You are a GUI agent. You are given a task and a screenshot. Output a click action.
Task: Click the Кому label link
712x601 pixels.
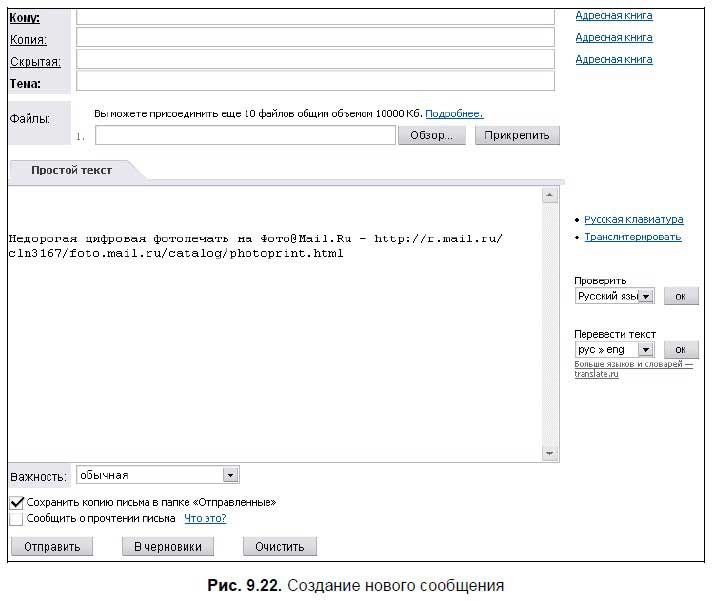tap(25, 18)
